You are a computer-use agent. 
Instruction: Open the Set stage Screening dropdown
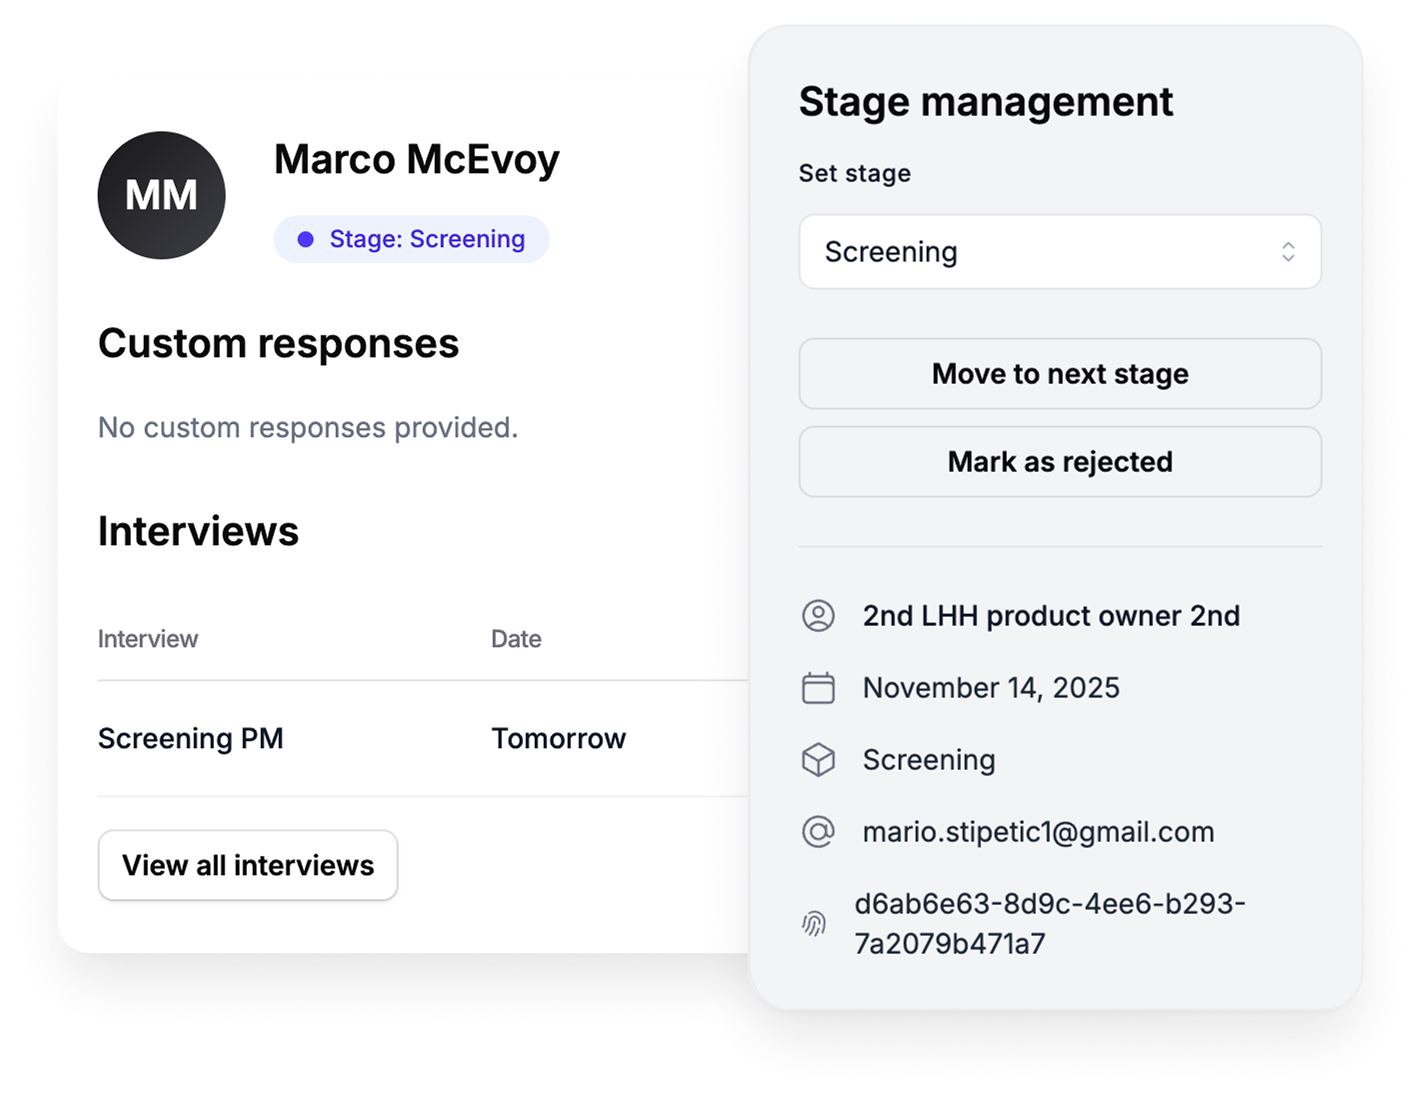tap(1059, 252)
